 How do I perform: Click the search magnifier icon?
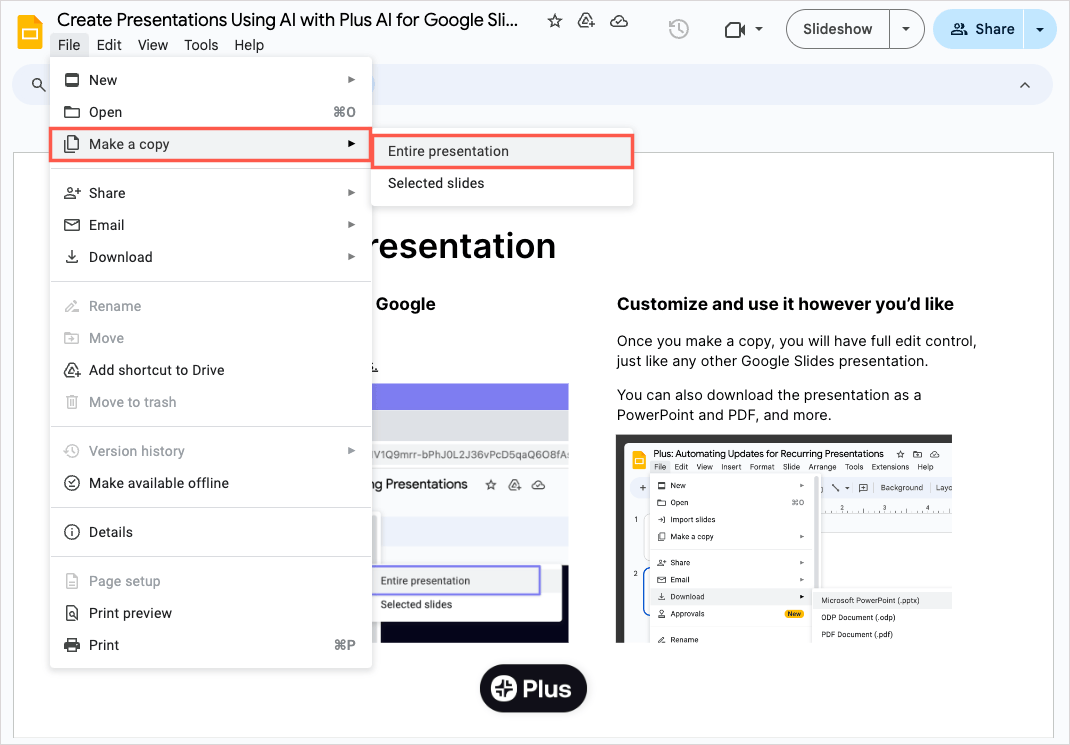click(x=39, y=85)
